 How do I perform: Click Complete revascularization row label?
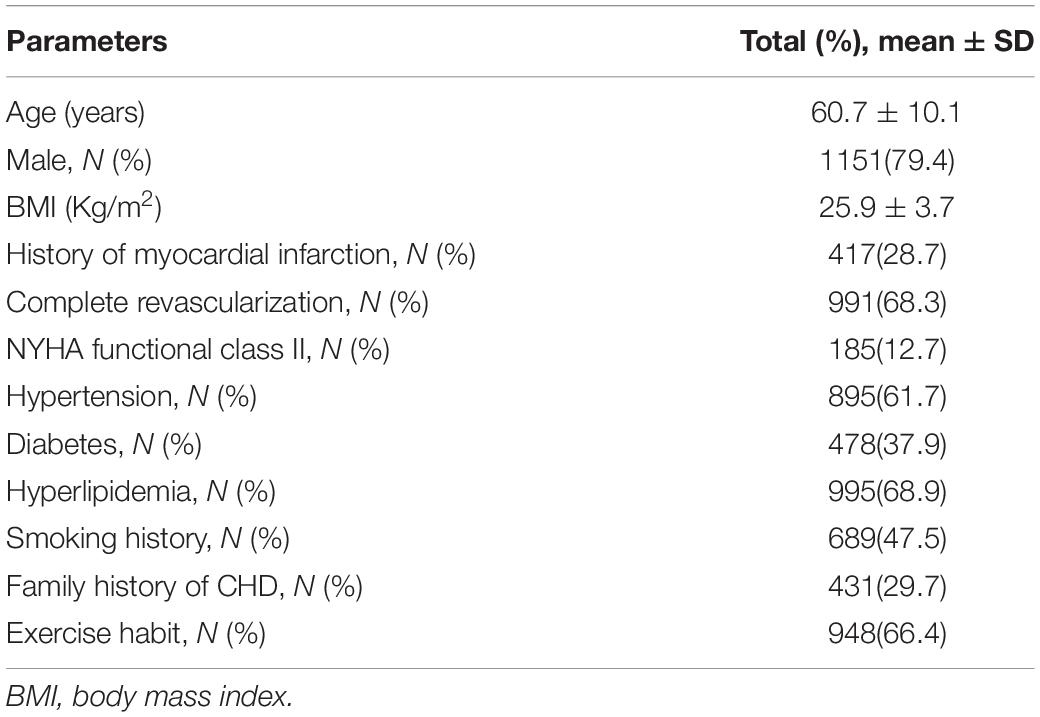218,302
